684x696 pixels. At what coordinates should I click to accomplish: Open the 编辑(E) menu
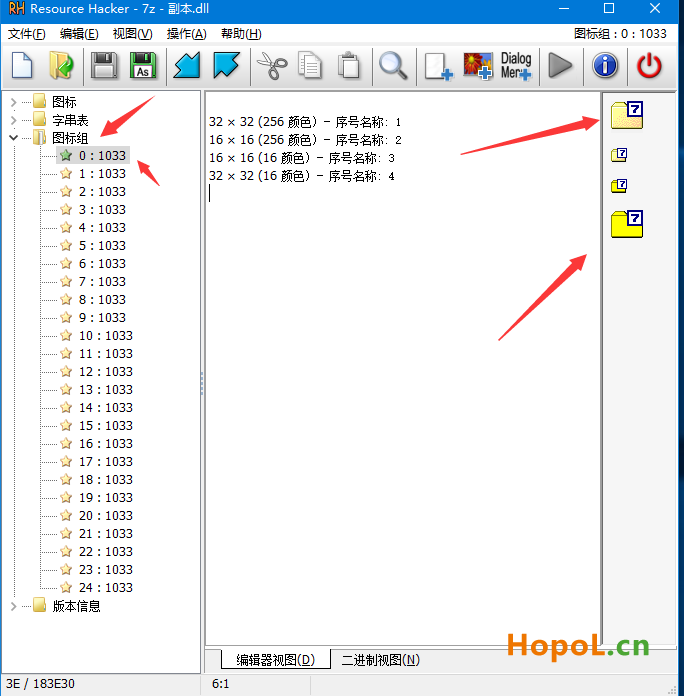pos(79,34)
